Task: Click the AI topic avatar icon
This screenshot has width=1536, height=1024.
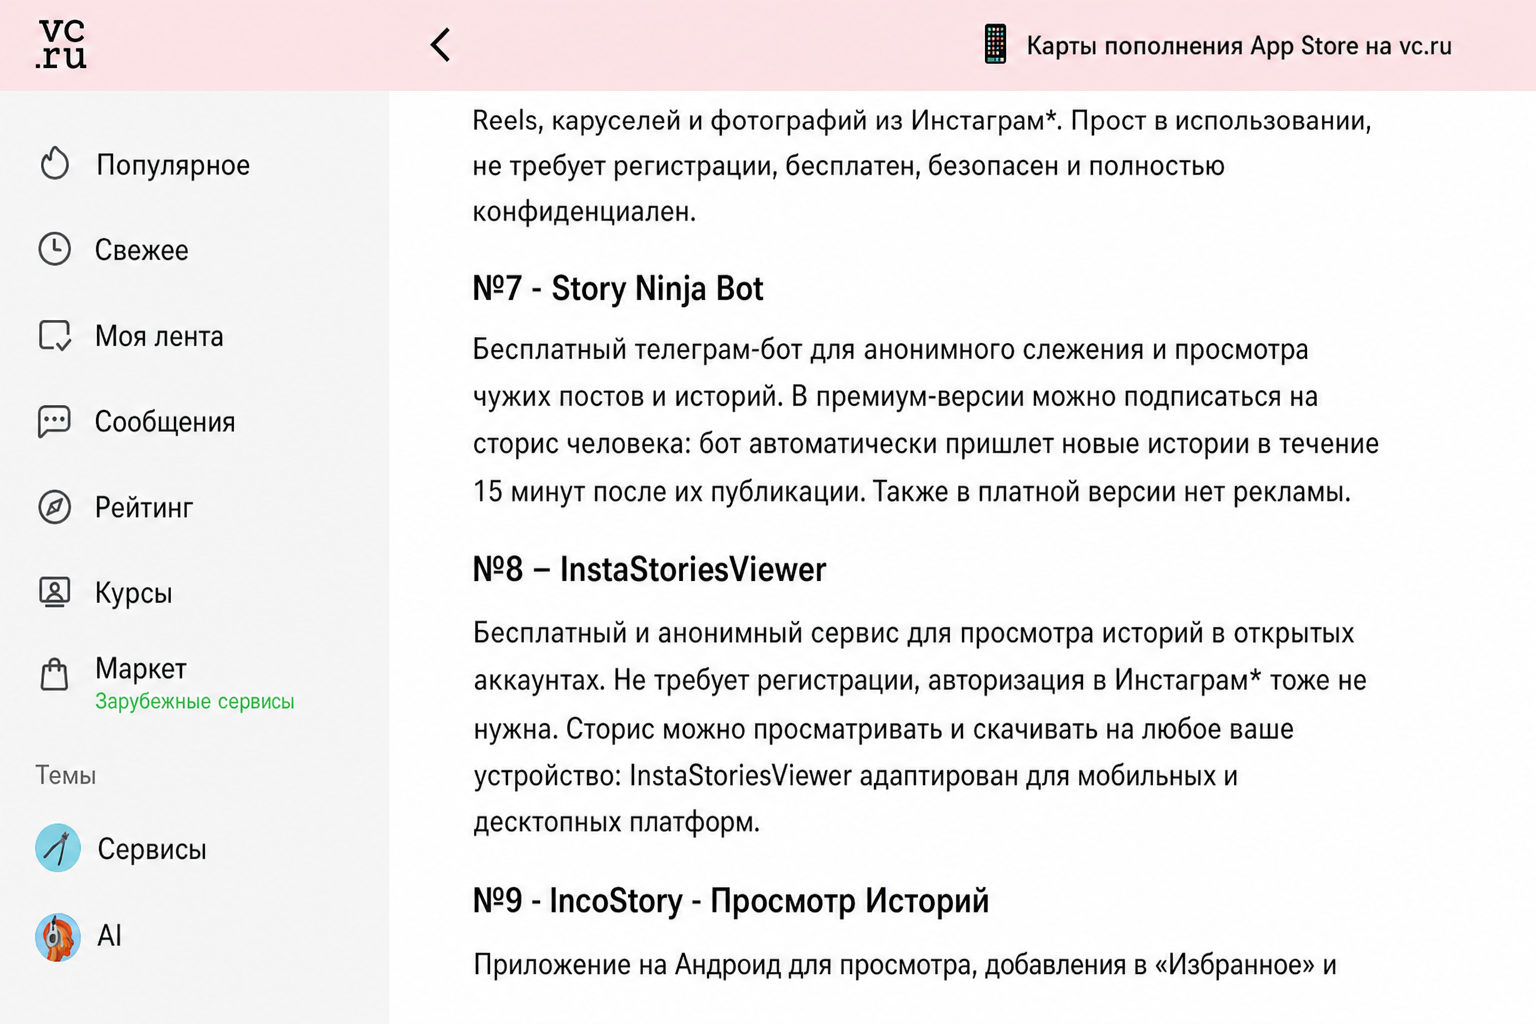Action: [58, 937]
